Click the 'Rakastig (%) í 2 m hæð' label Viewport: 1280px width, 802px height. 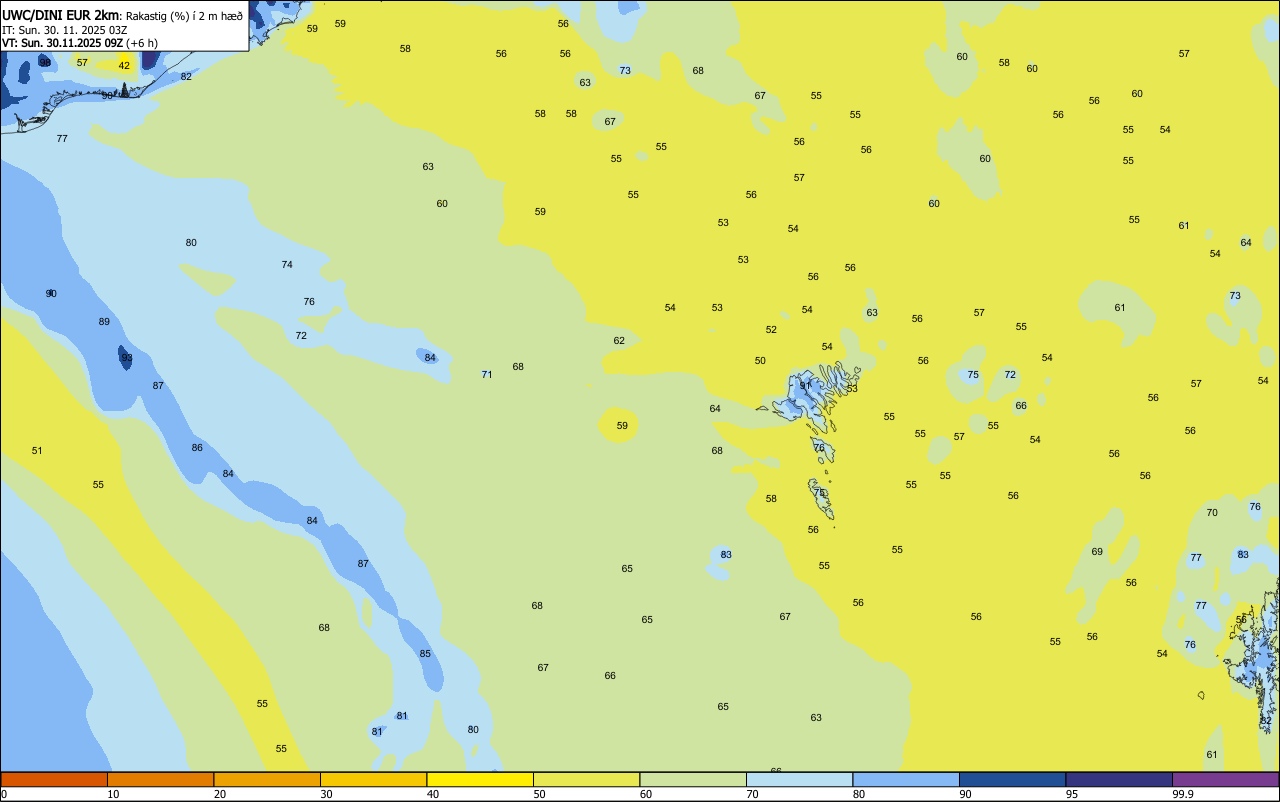point(184,15)
